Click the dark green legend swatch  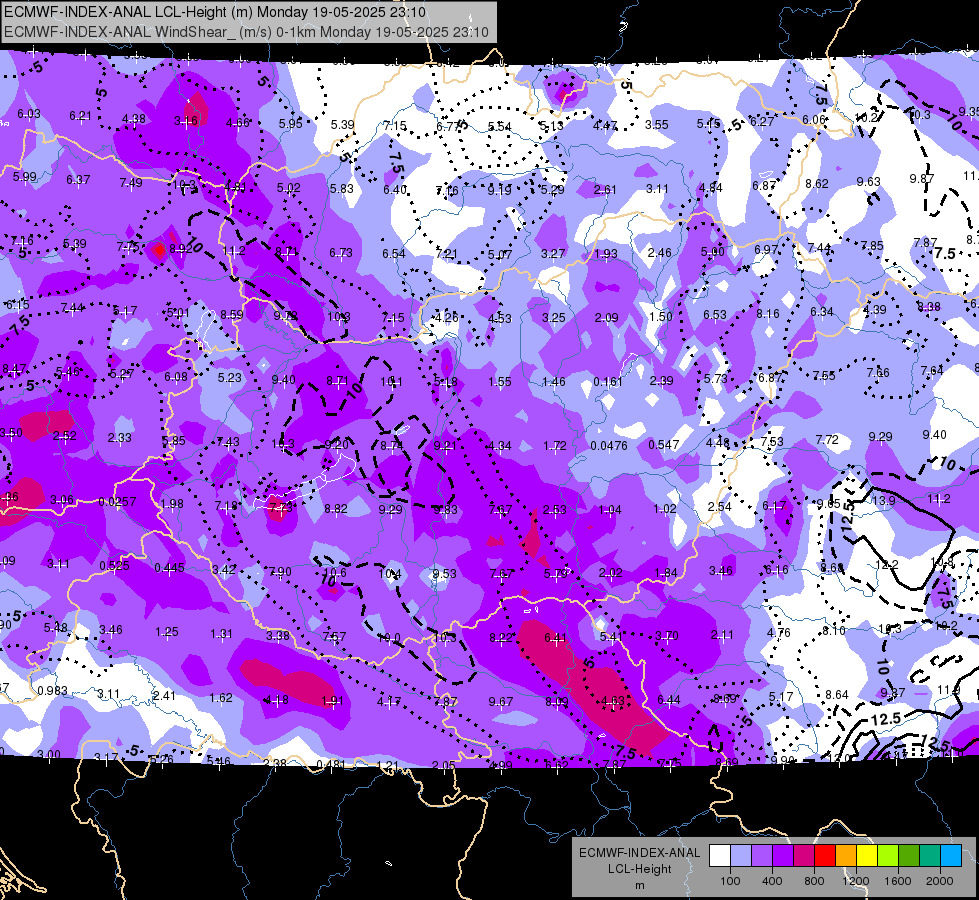tap(908, 855)
